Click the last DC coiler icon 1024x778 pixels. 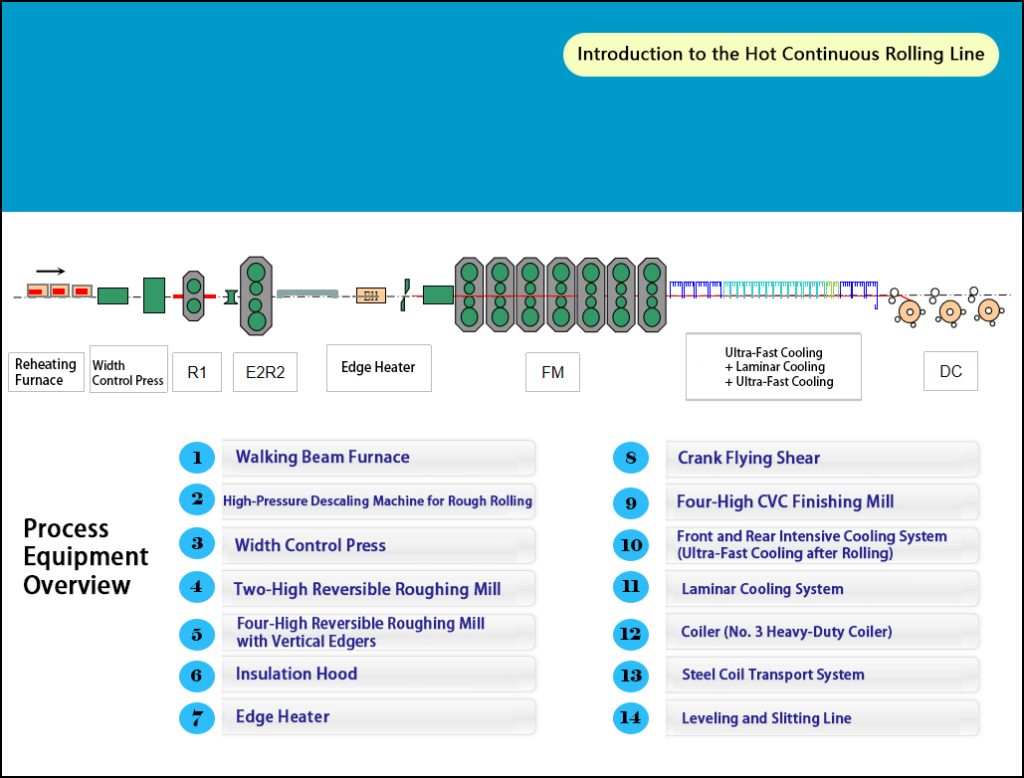click(988, 311)
